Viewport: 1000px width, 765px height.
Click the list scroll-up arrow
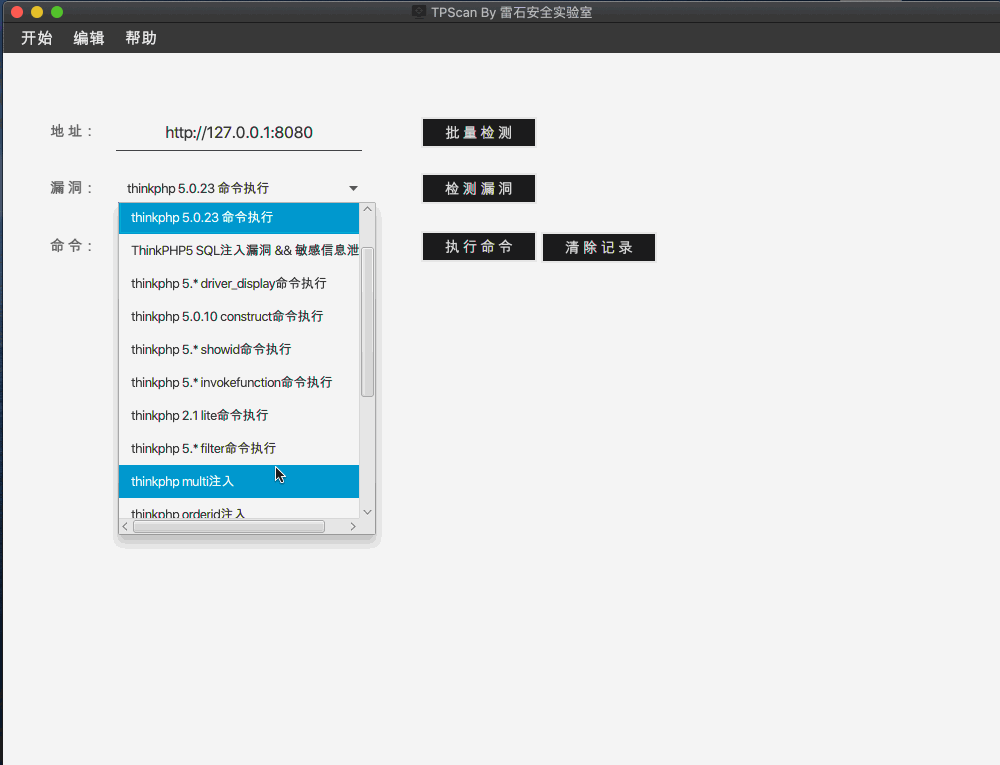367,209
